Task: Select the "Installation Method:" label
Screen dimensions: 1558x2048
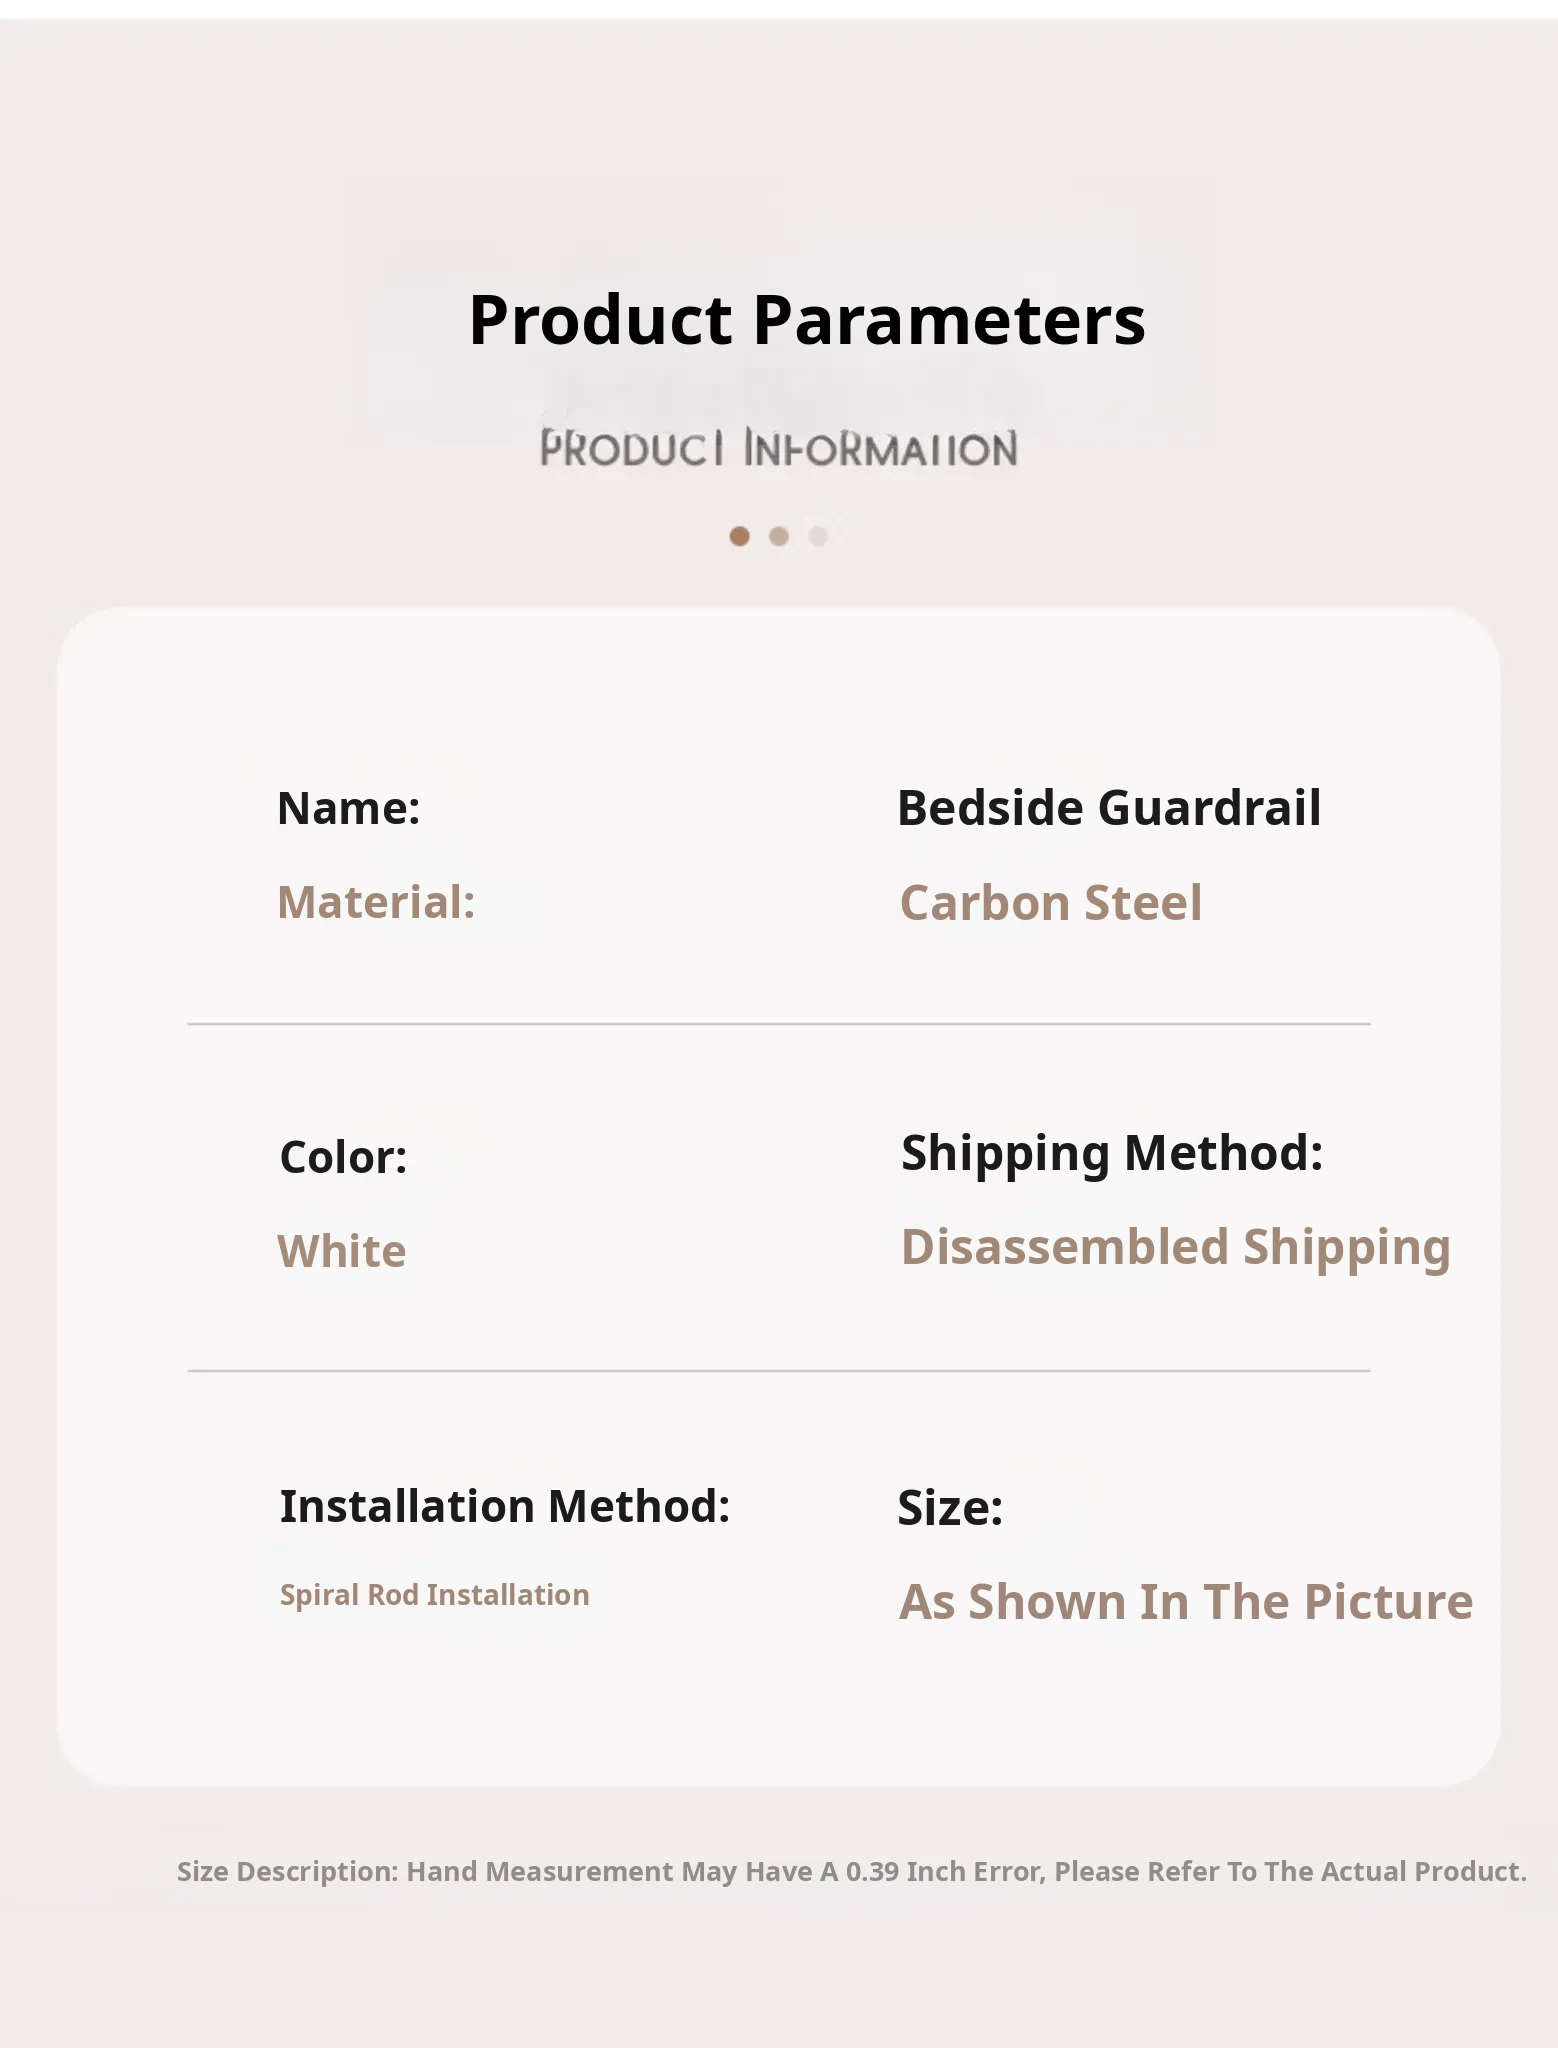Action: [505, 1506]
